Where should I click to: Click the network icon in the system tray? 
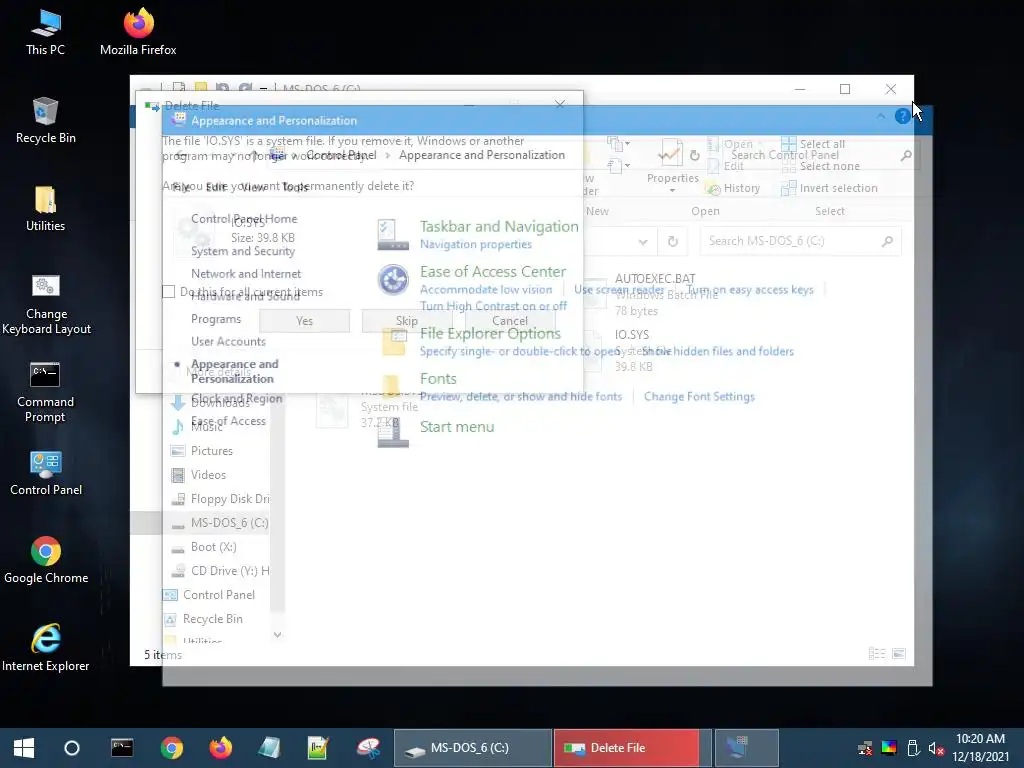coord(865,748)
